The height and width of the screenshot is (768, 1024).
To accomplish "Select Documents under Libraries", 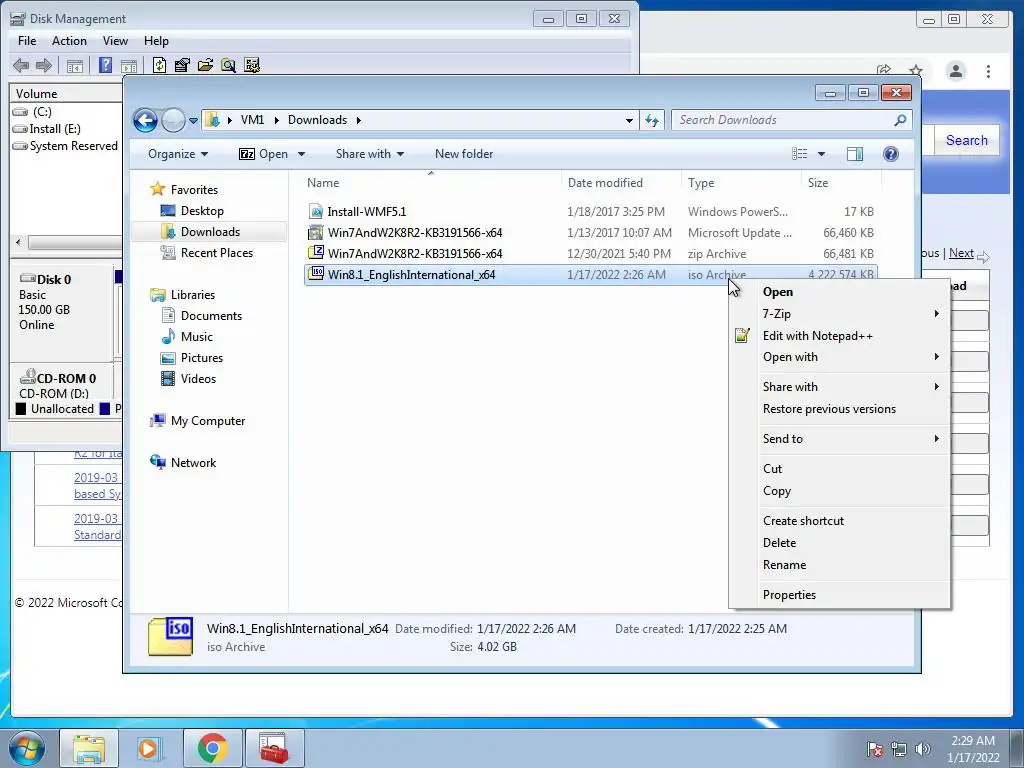I will tap(211, 316).
